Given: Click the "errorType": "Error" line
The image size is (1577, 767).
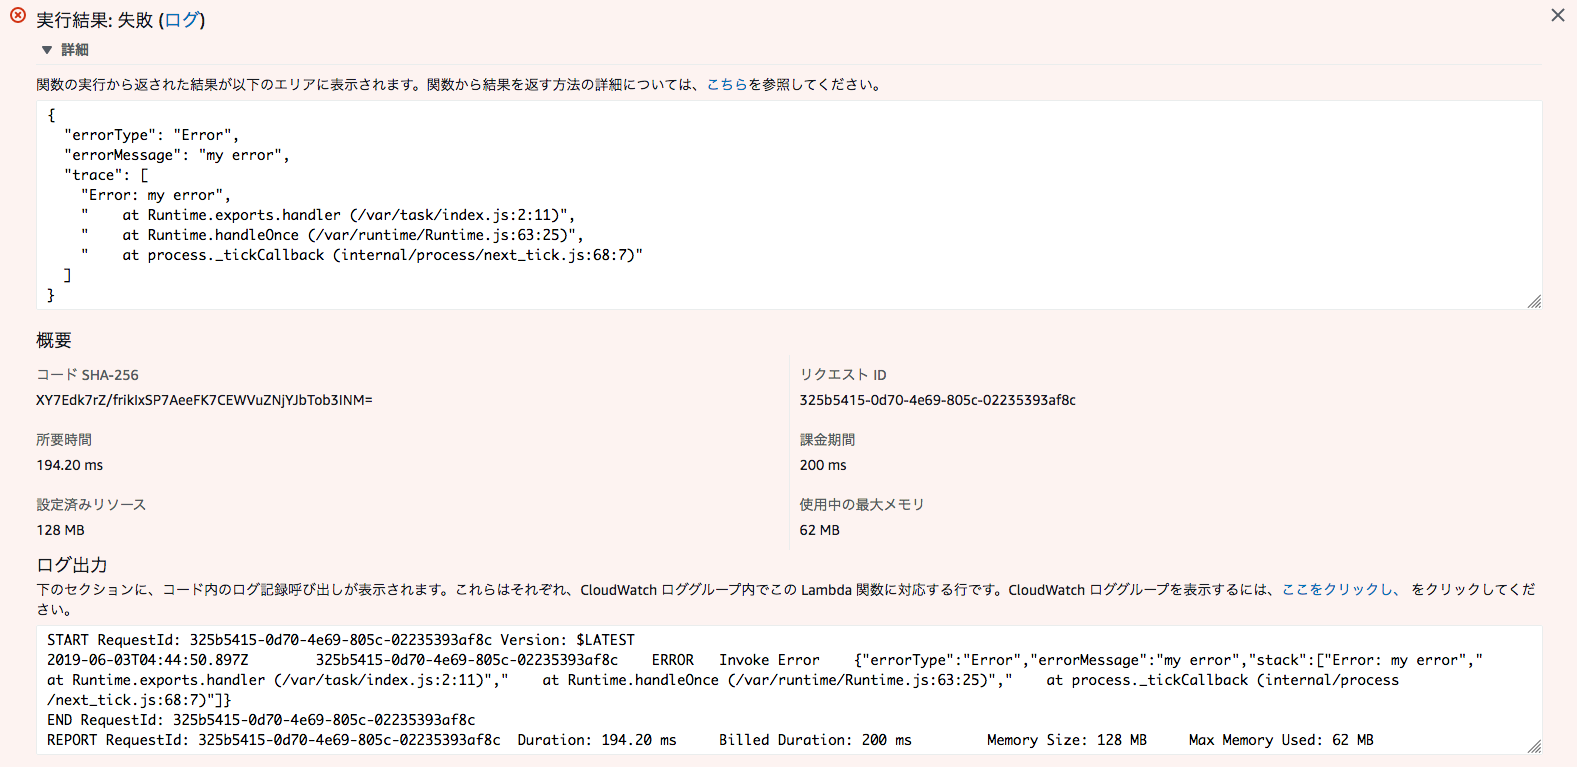Looking at the screenshot, I should 152,135.
